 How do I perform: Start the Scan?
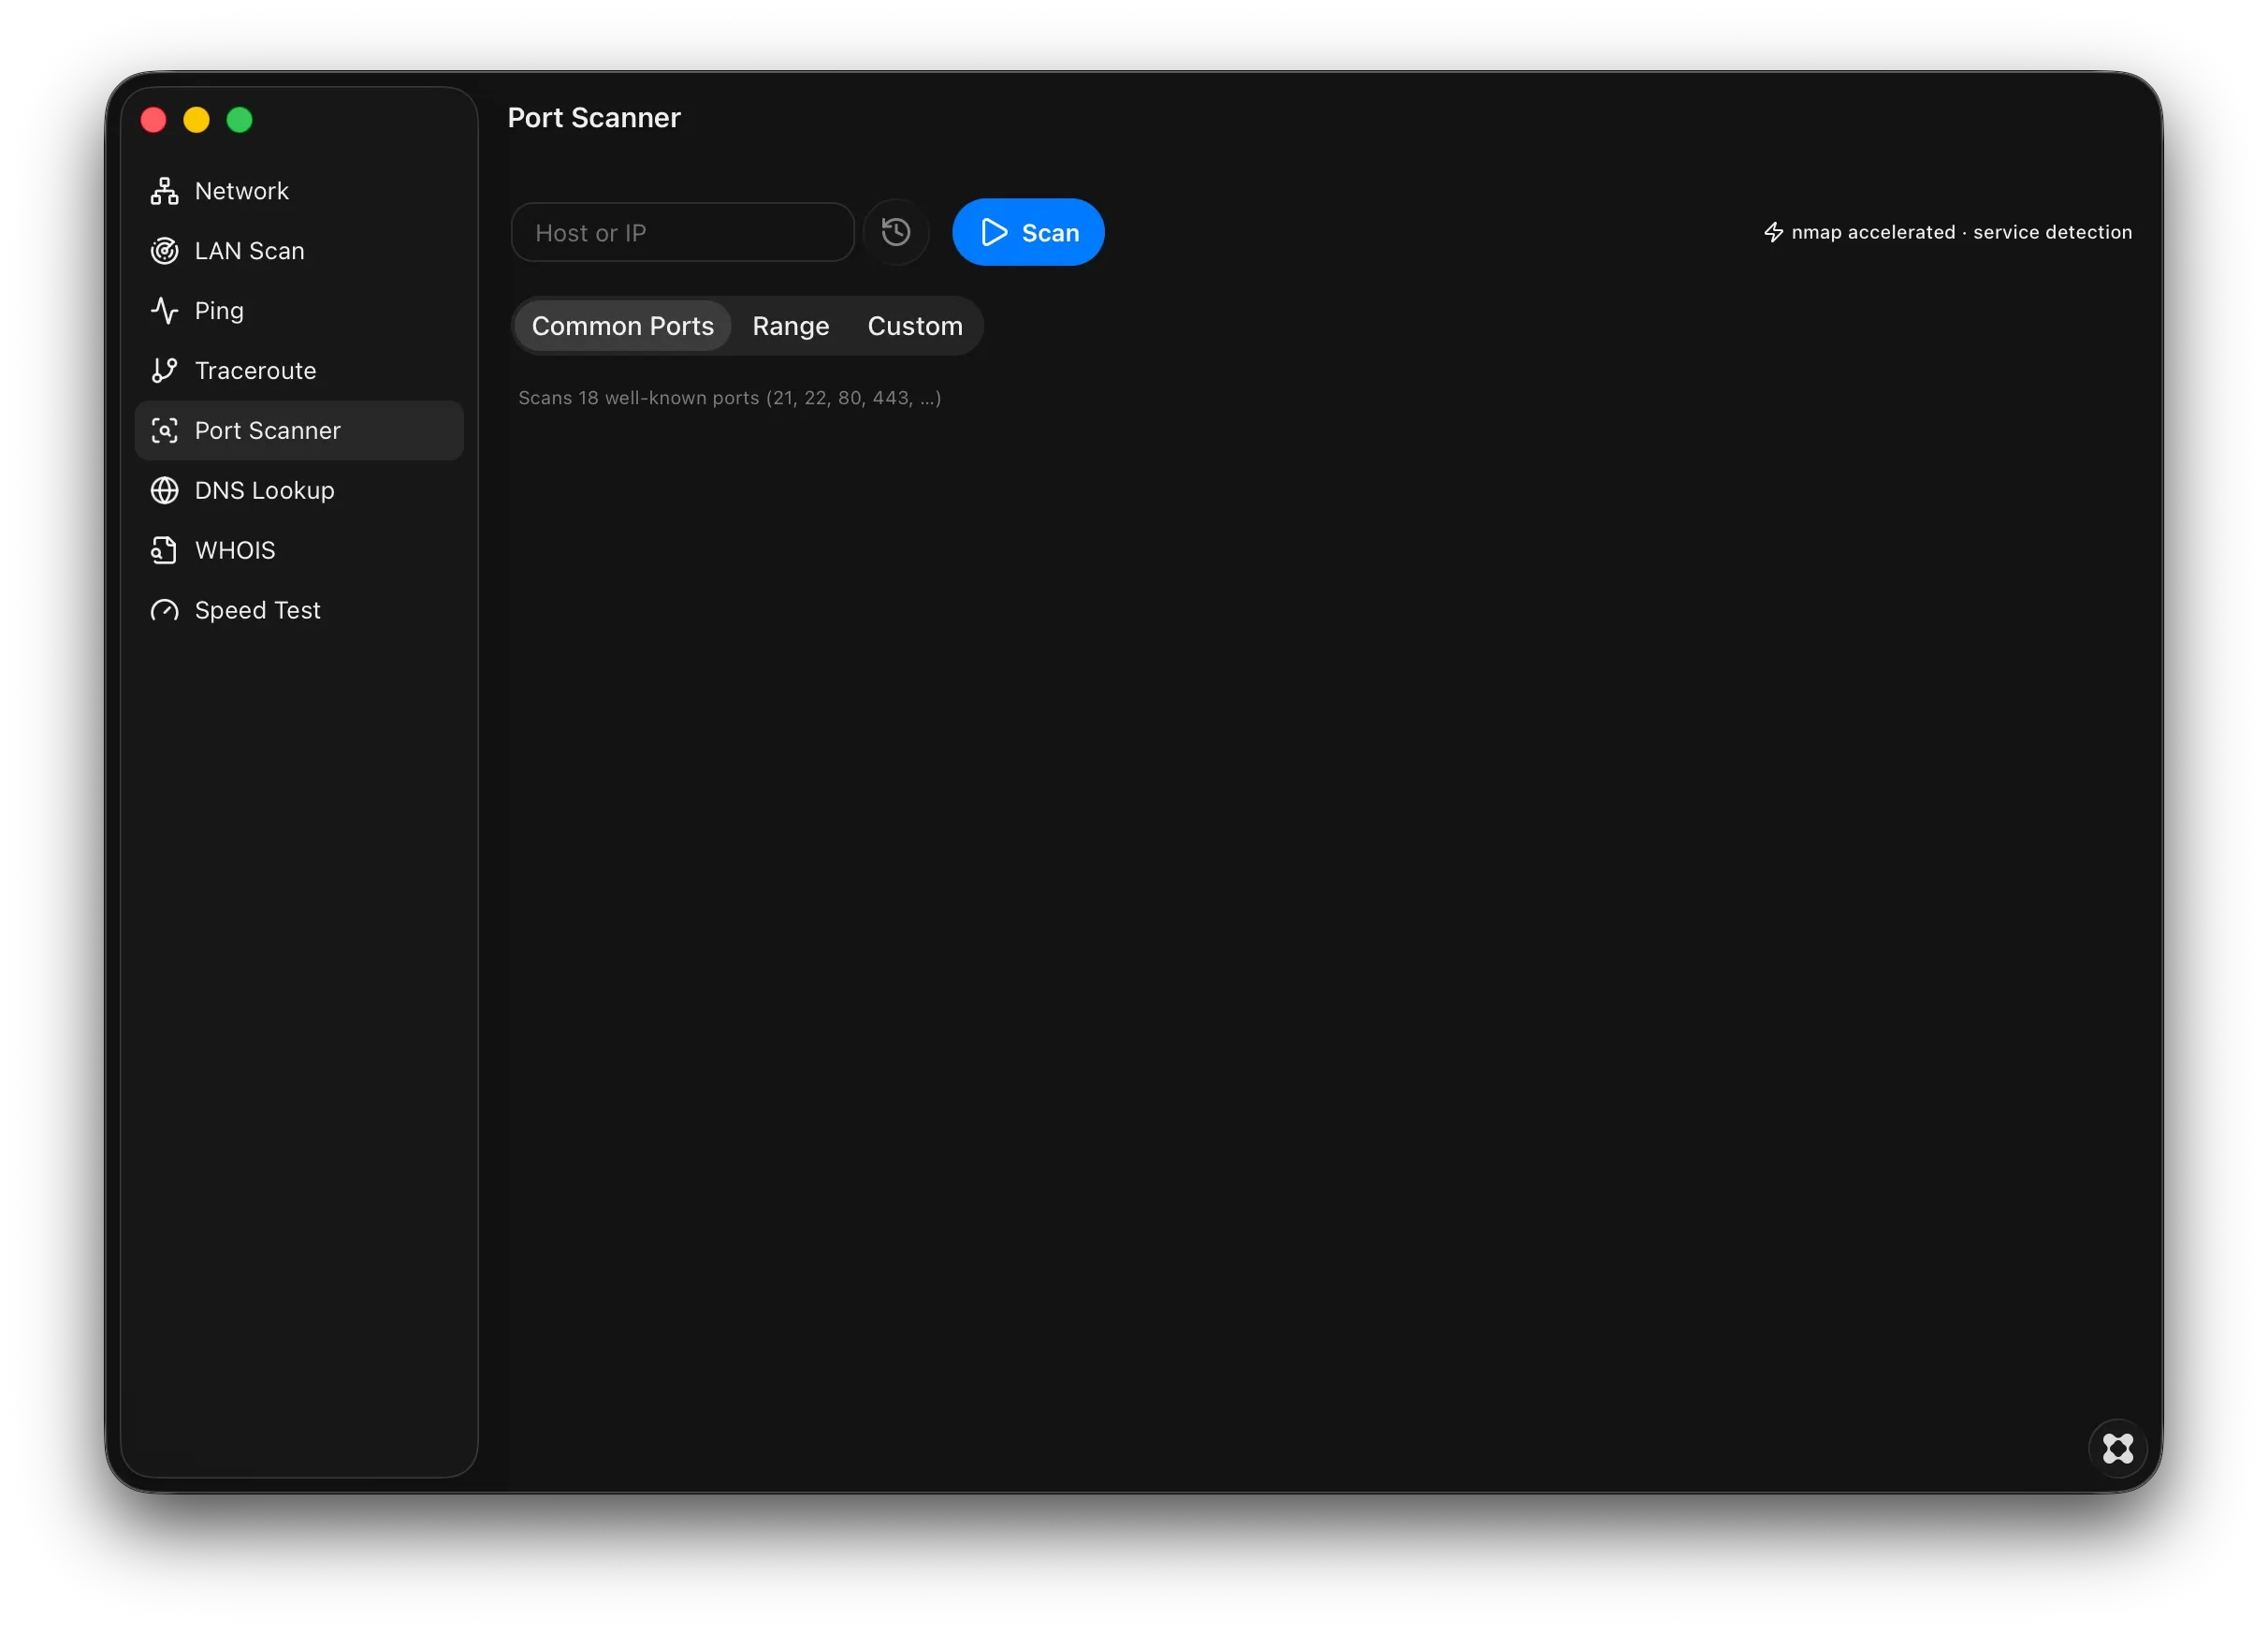[x=1028, y=233]
